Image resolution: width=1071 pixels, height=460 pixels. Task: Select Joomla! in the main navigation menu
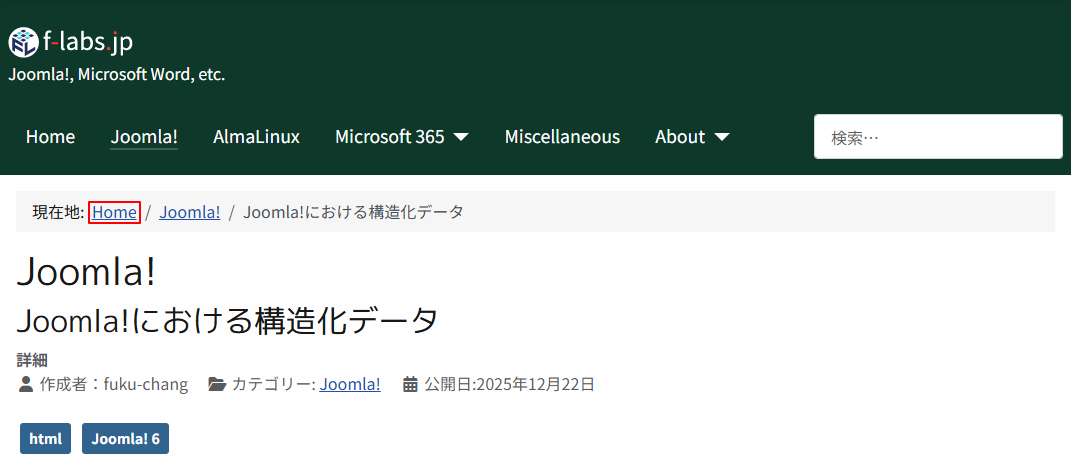click(x=144, y=137)
